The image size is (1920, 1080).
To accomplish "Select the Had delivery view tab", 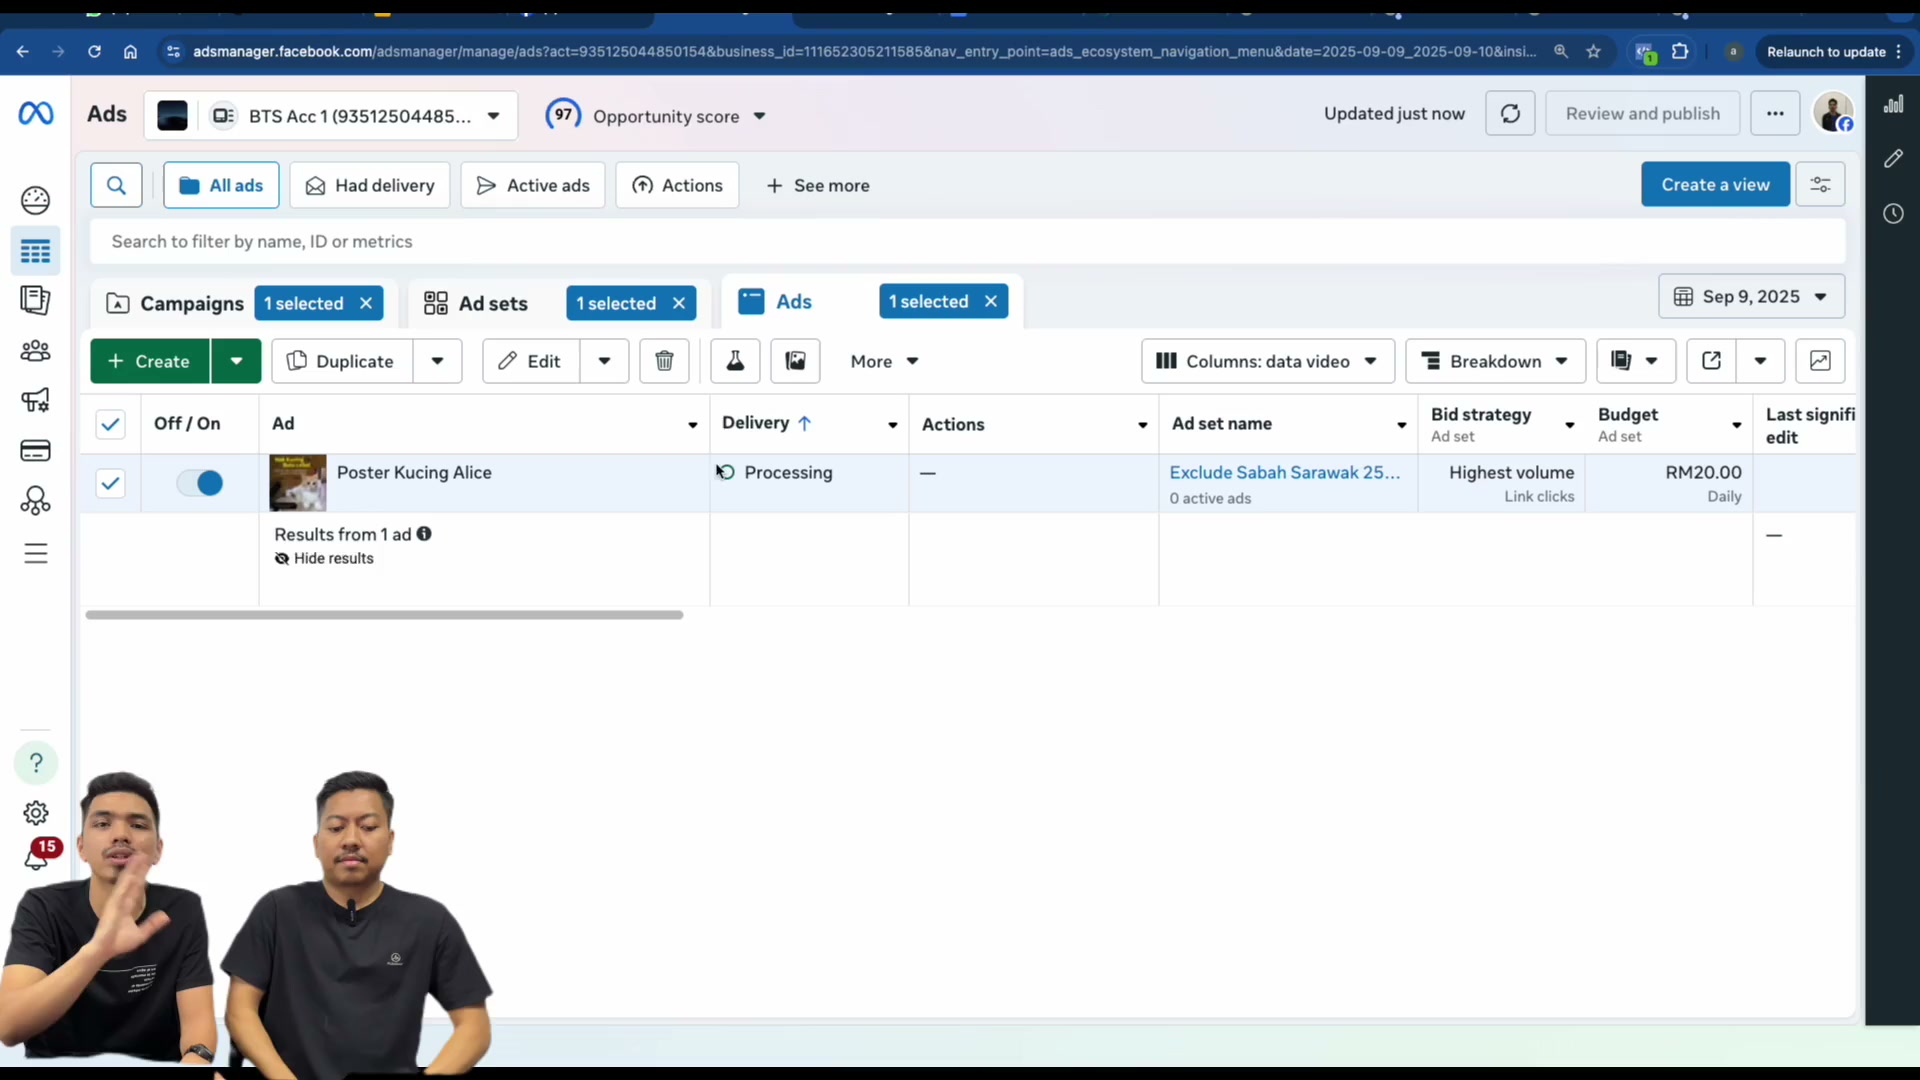I will [x=370, y=186].
